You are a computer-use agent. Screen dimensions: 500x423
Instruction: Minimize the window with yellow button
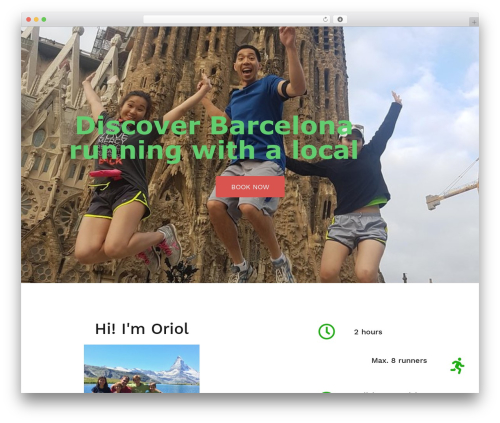point(36,19)
